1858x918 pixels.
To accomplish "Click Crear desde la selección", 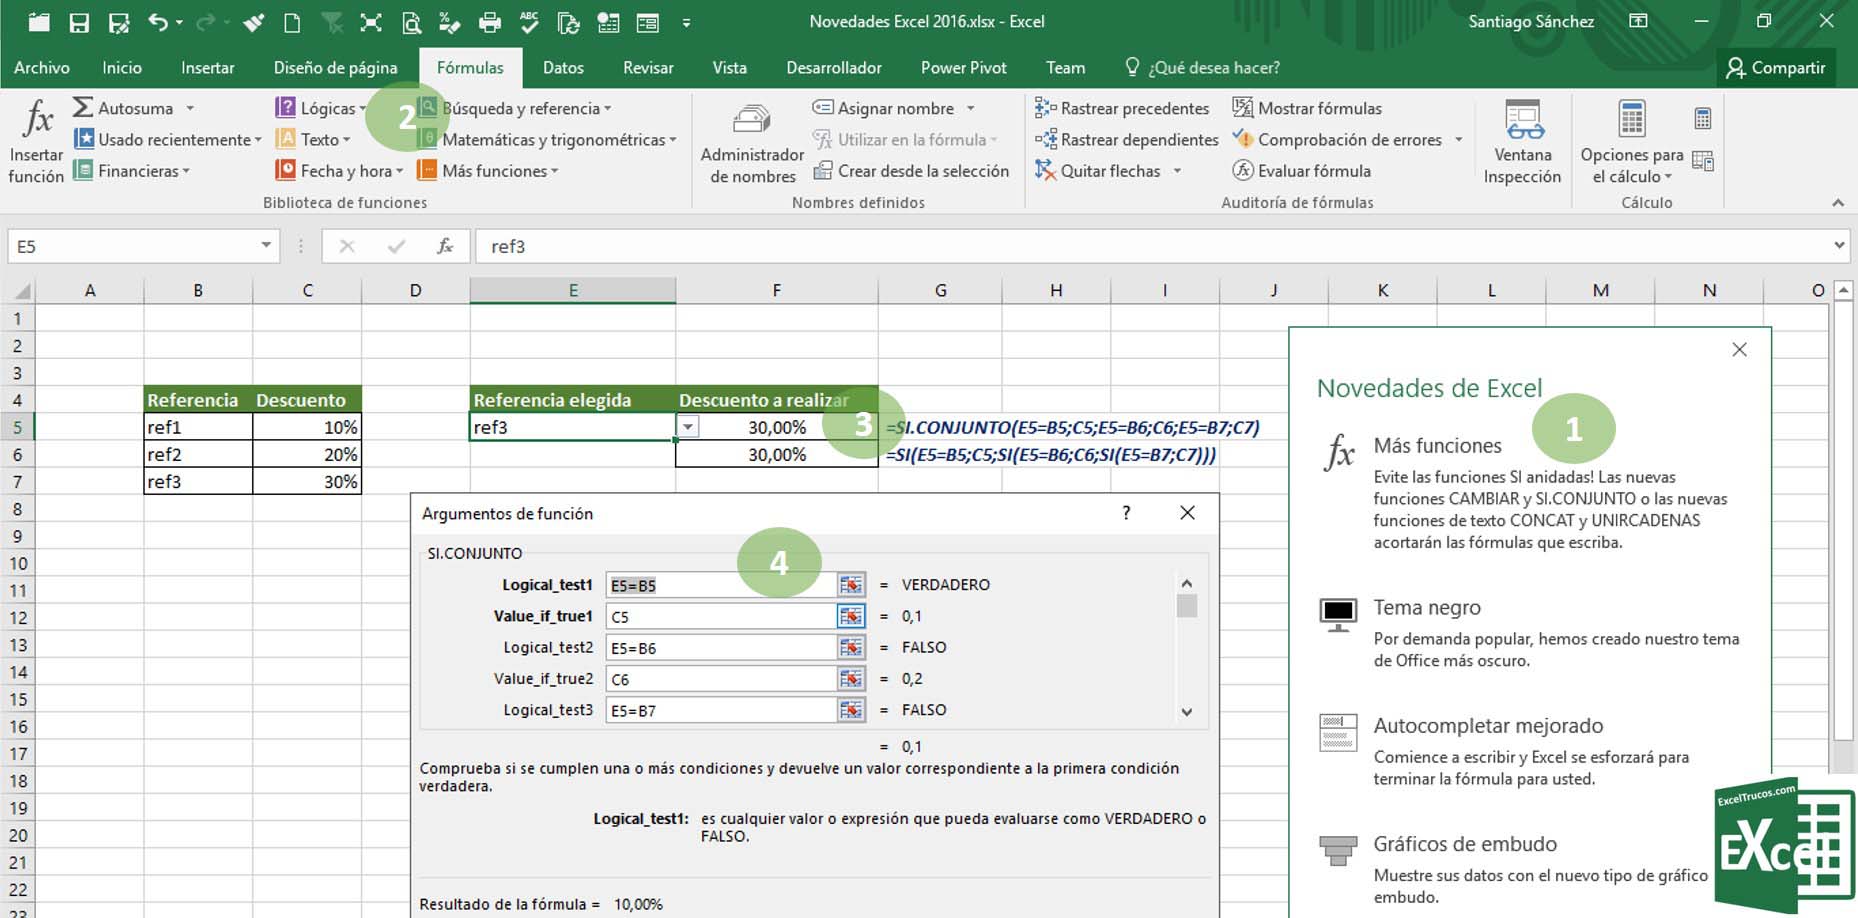I will click(913, 171).
